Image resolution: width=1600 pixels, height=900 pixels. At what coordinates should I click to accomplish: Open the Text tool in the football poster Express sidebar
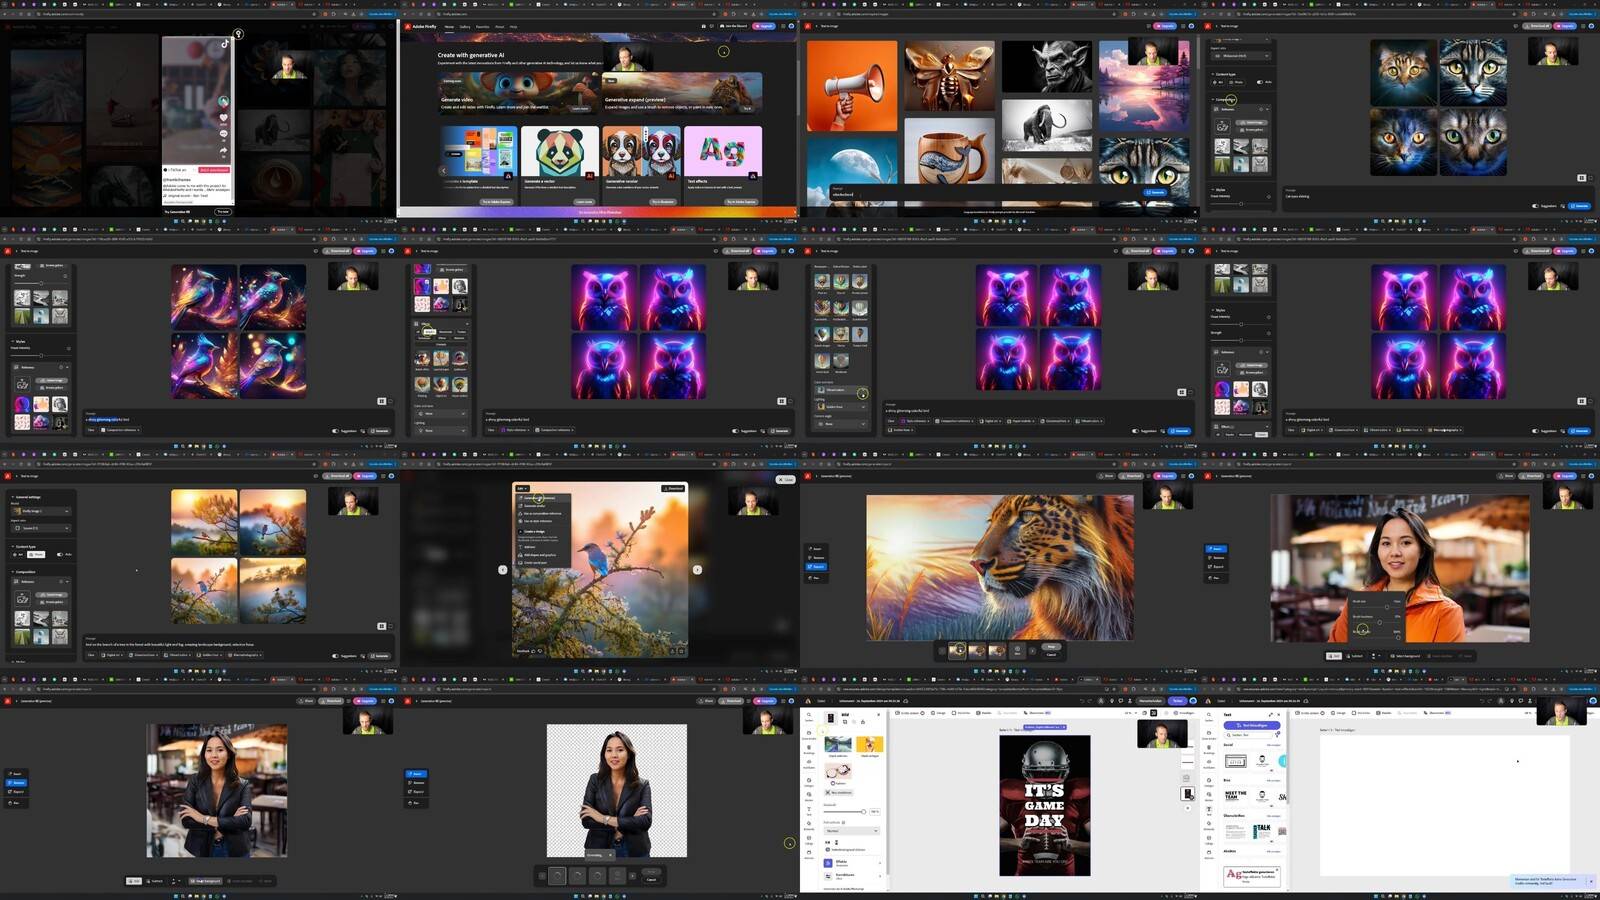(x=809, y=811)
